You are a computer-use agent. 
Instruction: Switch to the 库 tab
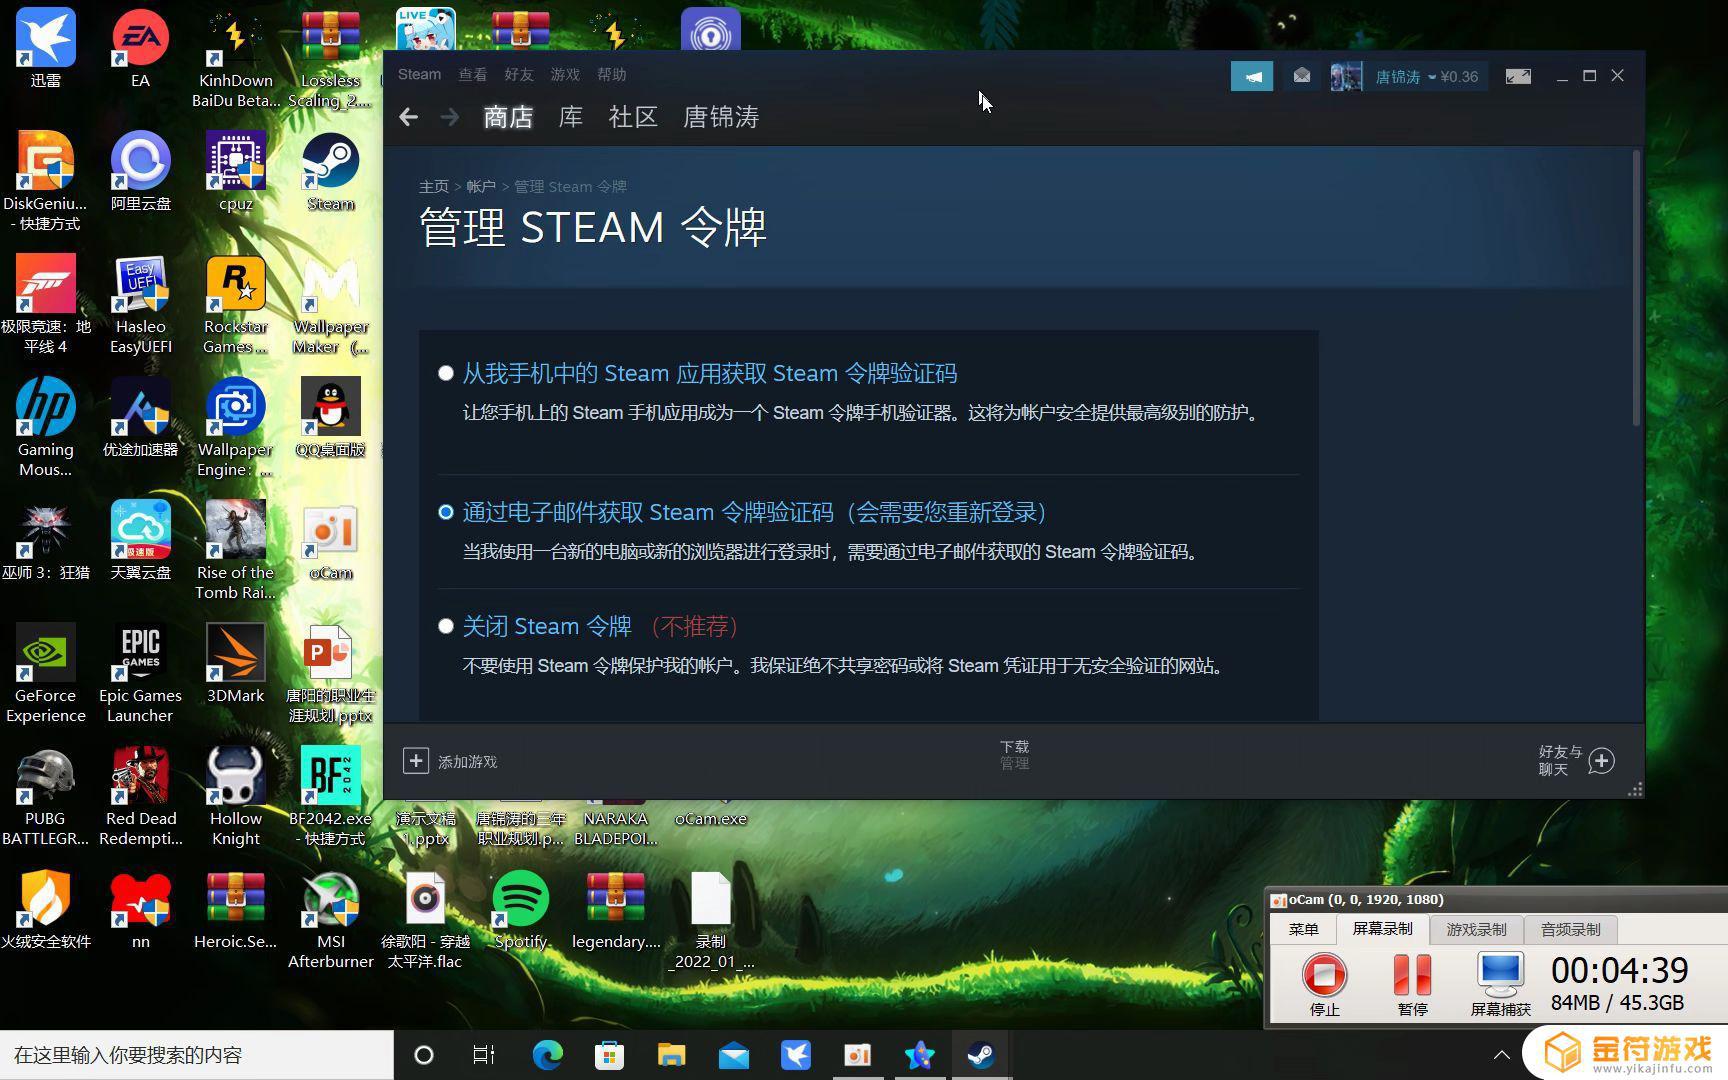click(x=570, y=117)
